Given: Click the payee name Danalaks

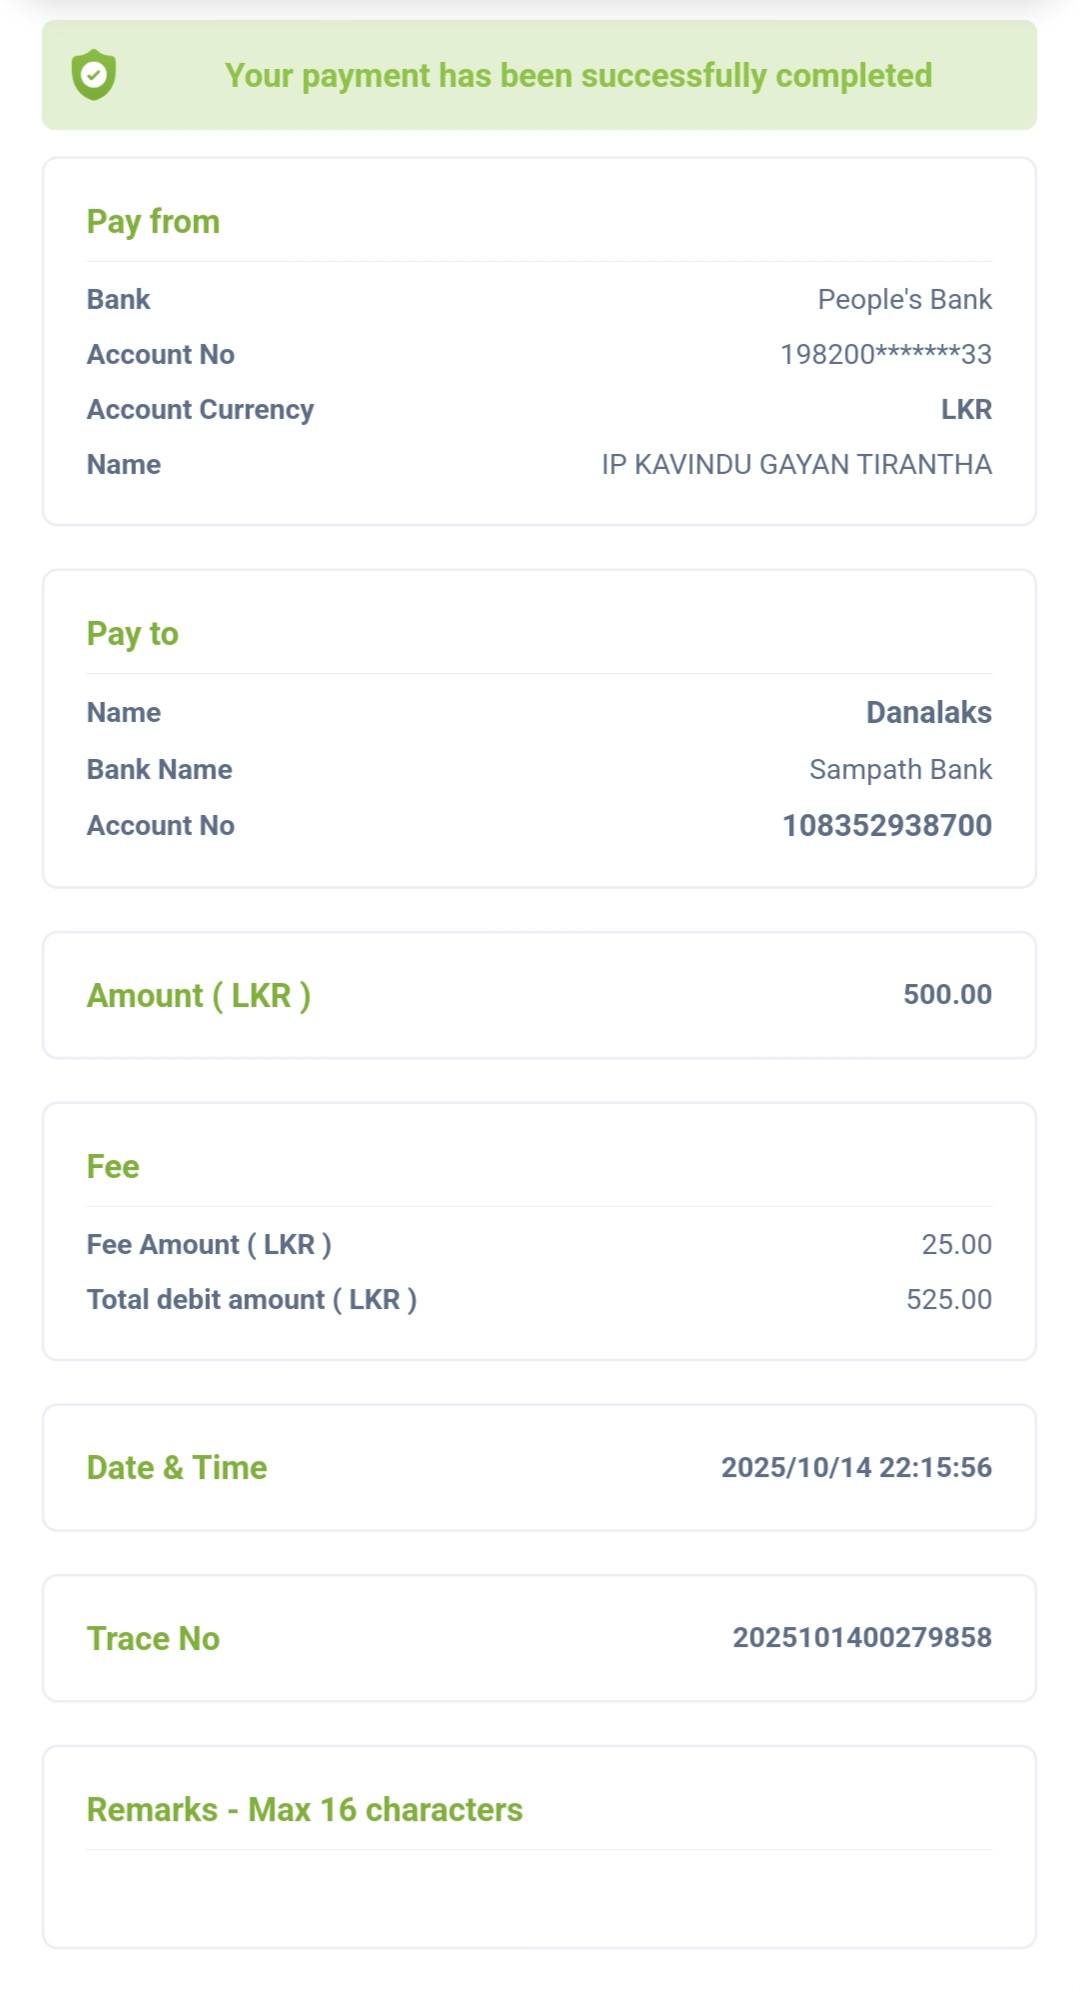Looking at the screenshot, I should (x=928, y=713).
